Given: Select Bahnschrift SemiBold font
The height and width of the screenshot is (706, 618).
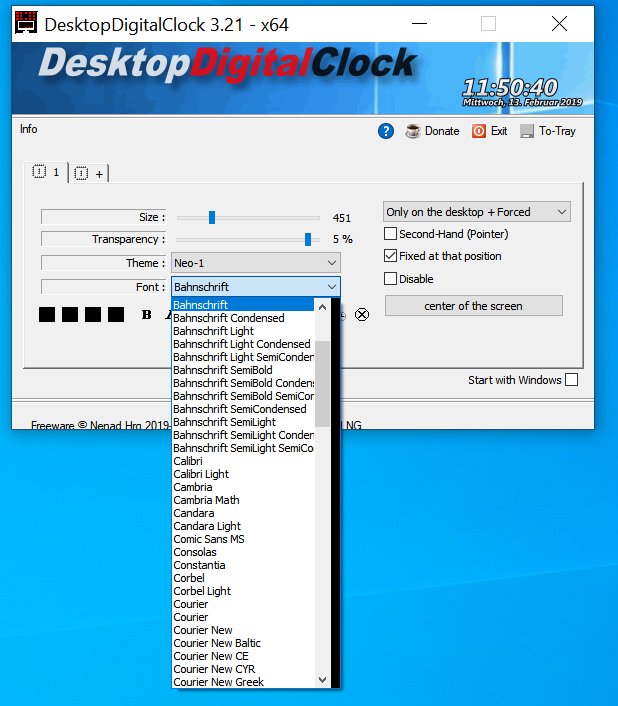Looking at the screenshot, I should point(244,370).
